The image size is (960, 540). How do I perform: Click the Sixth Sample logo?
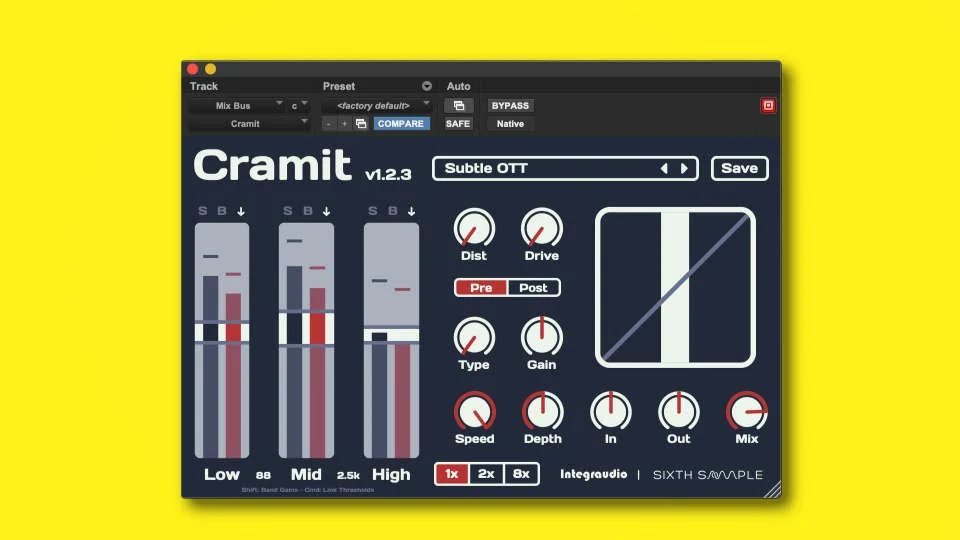pyautogui.click(x=708, y=474)
